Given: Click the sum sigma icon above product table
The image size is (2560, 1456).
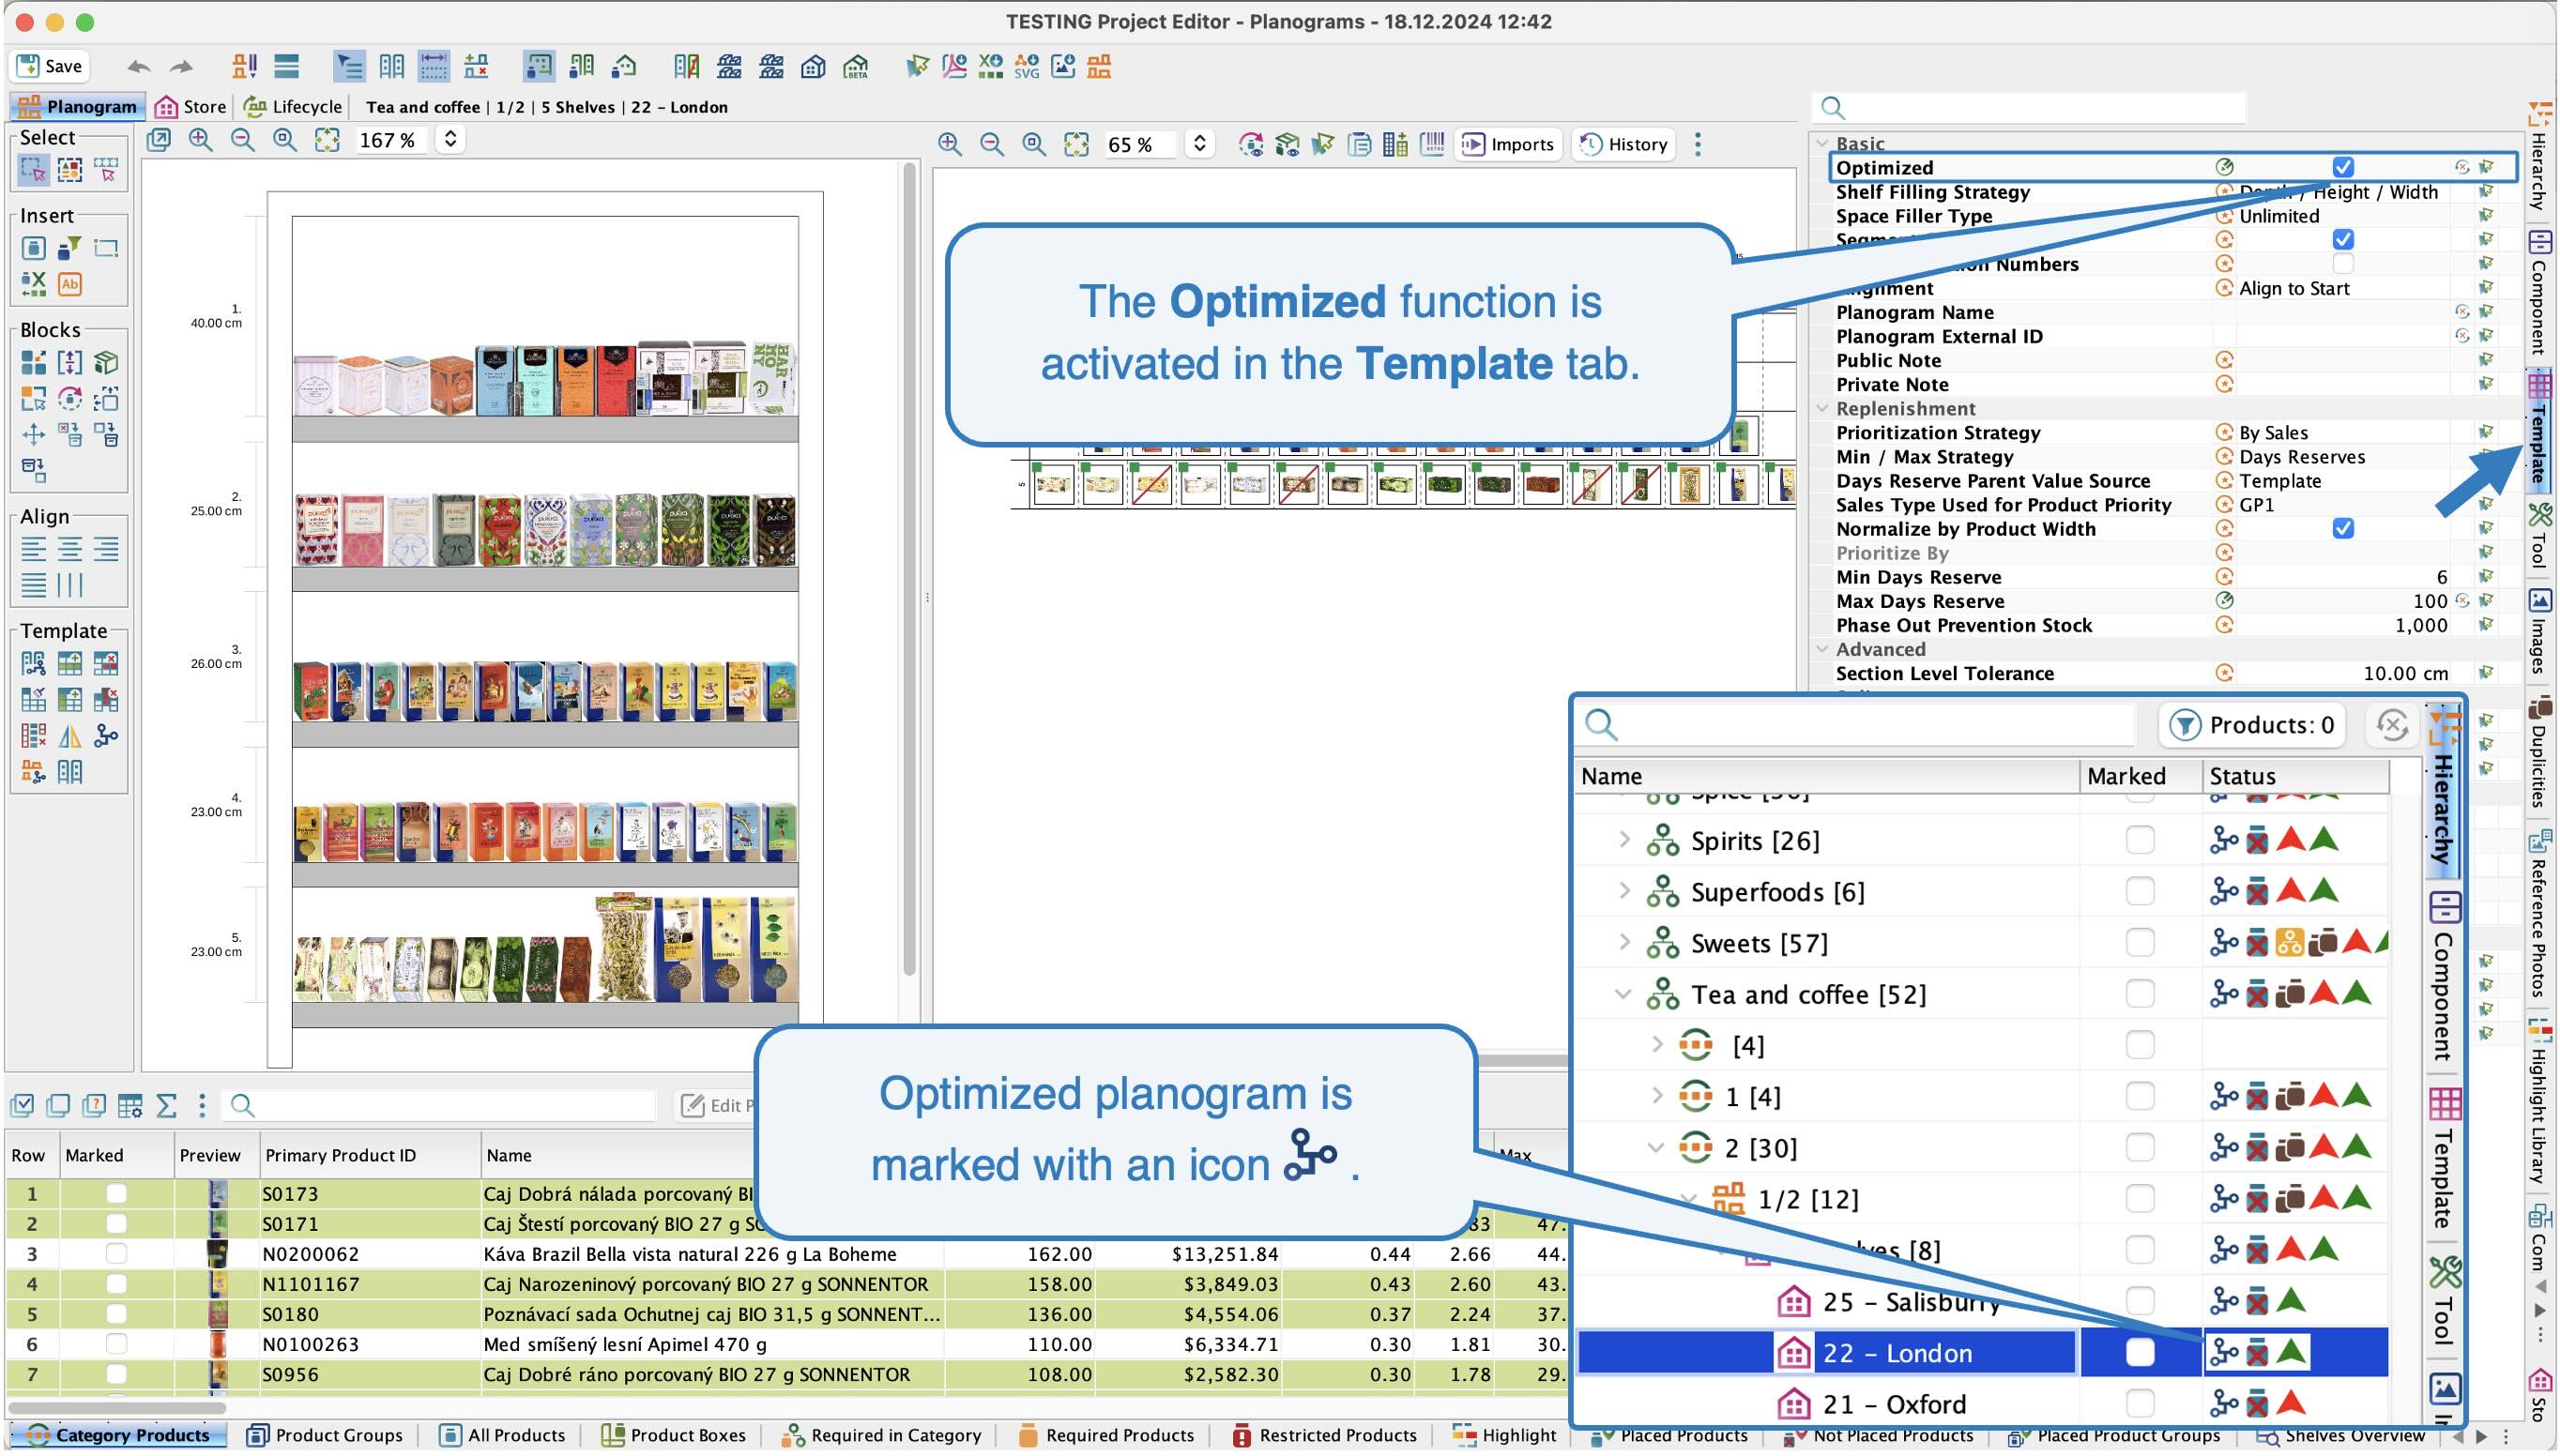Looking at the screenshot, I should [166, 1105].
